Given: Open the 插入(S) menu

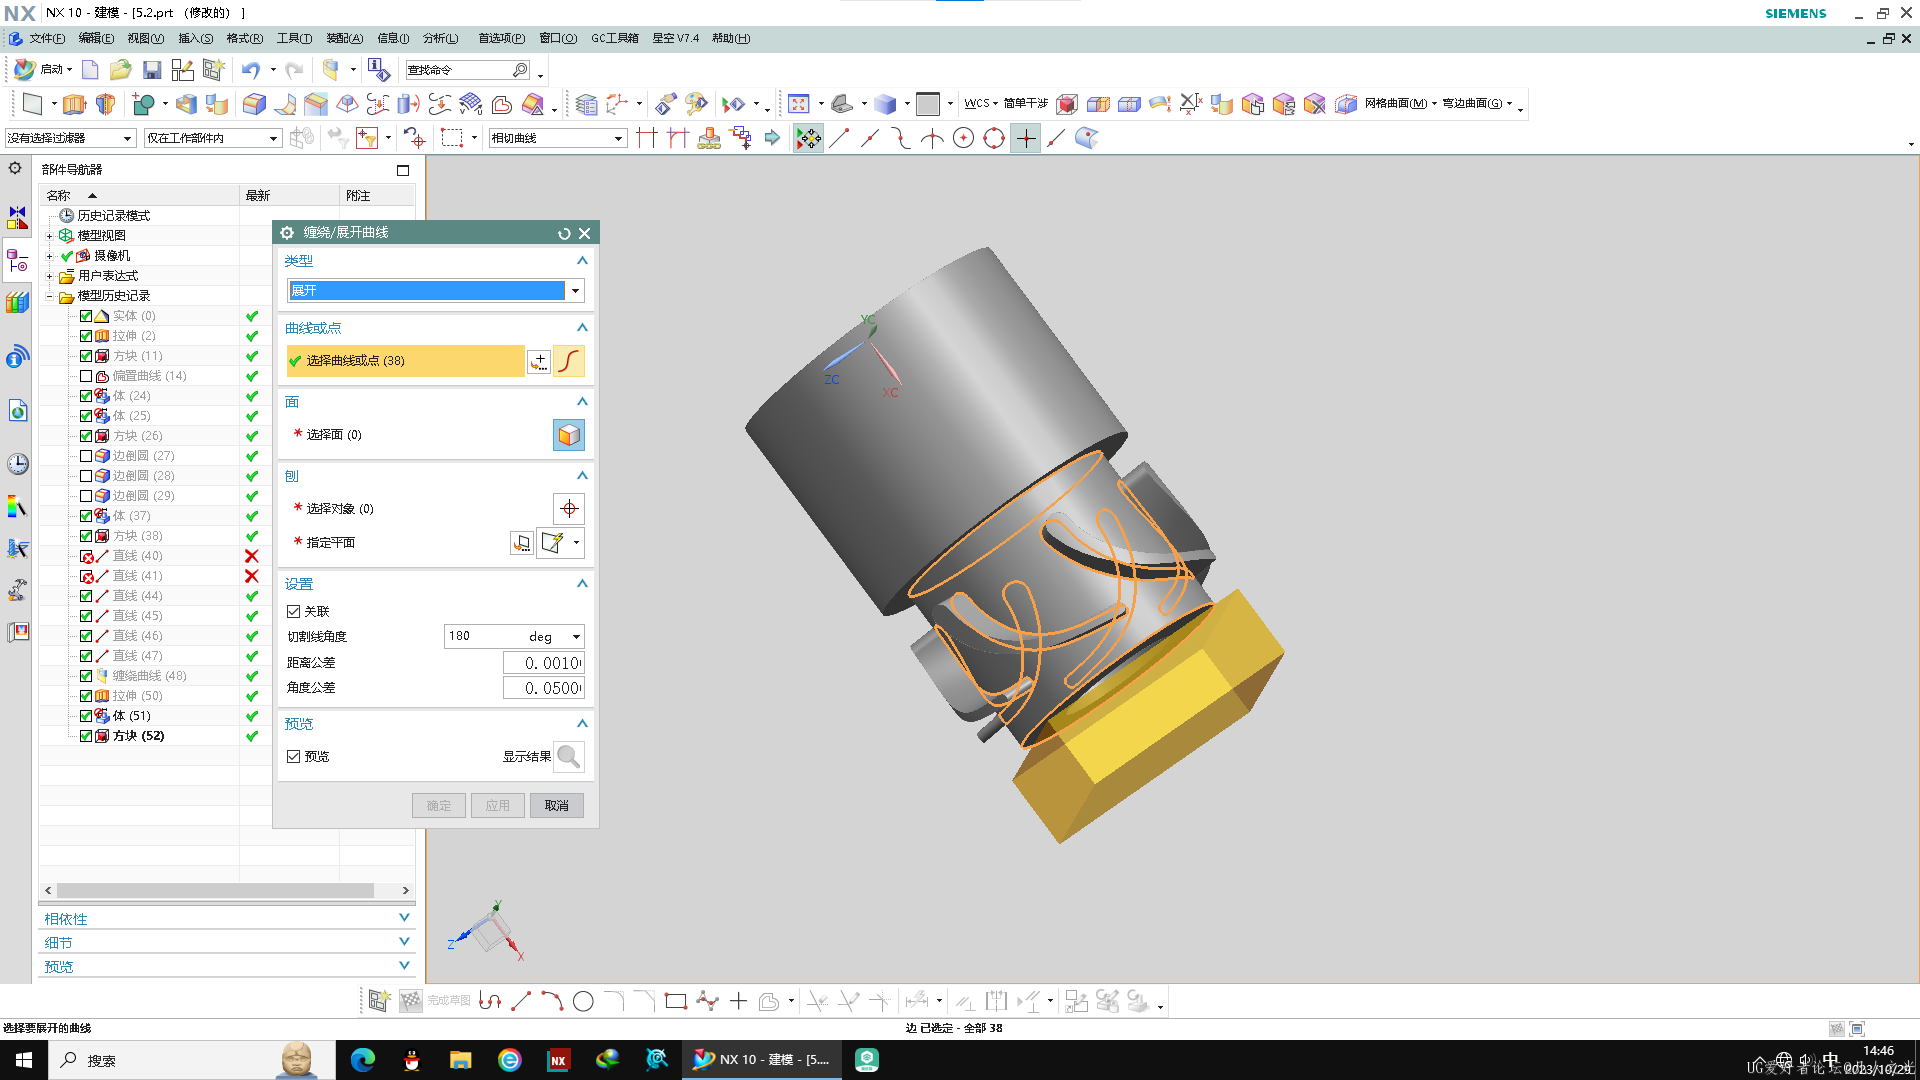Looking at the screenshot, I should 195,38.
